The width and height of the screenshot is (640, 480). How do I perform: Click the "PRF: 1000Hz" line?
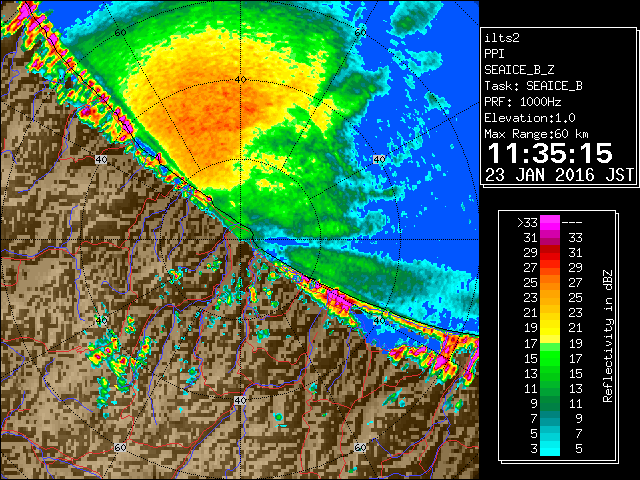[x=523, y=102]
